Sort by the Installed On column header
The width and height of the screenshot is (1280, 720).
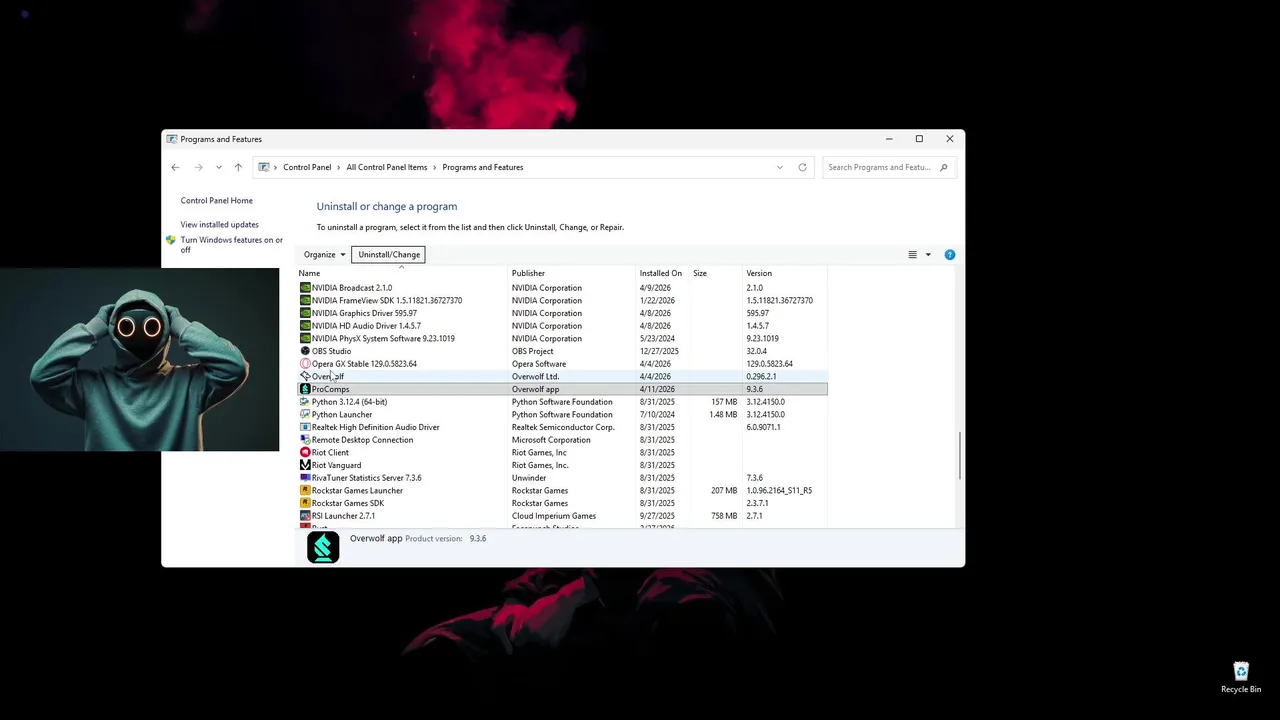click(x=663, y=273)
